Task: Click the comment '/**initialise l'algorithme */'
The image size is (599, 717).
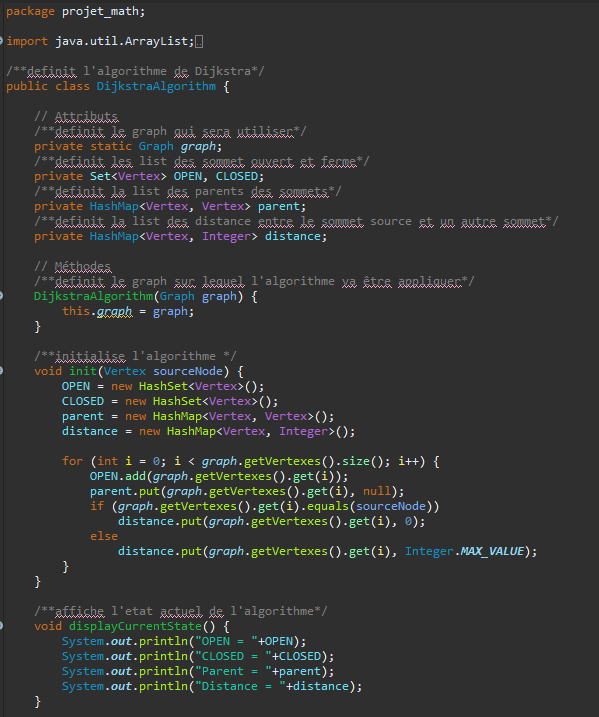Action: point(135,356)
